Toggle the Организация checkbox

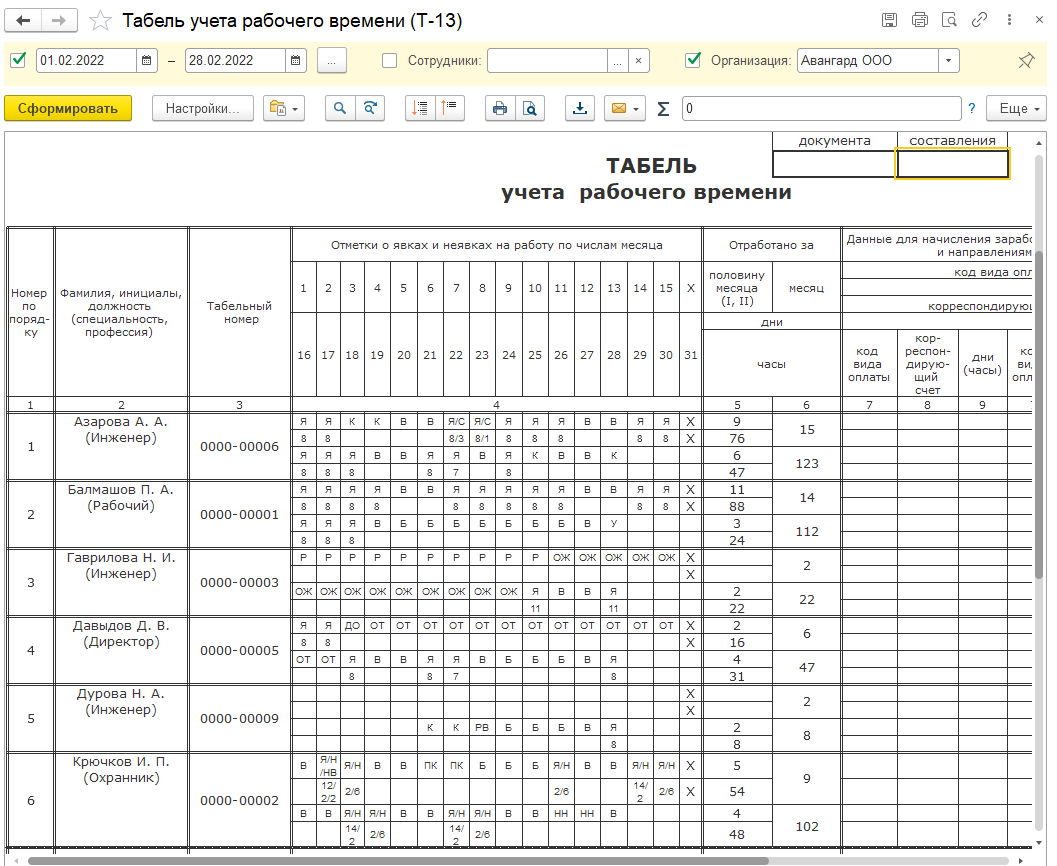[x=693, y=61]
